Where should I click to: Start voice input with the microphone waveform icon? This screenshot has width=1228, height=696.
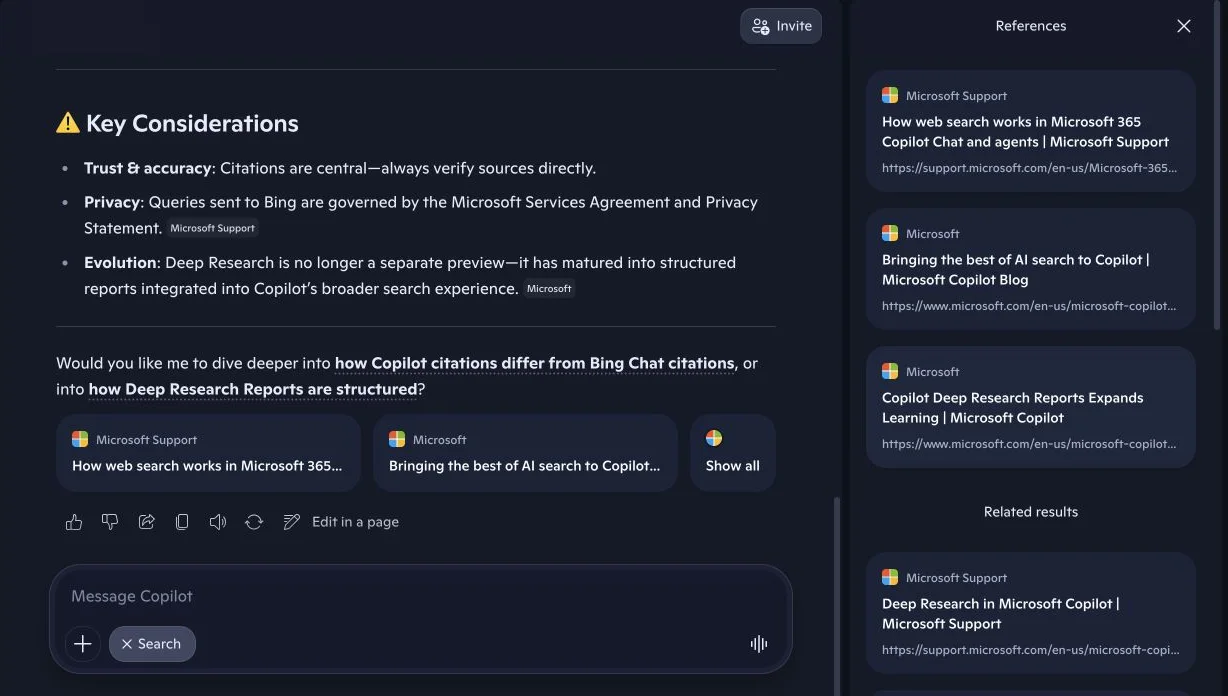click(x=759, y=644)
